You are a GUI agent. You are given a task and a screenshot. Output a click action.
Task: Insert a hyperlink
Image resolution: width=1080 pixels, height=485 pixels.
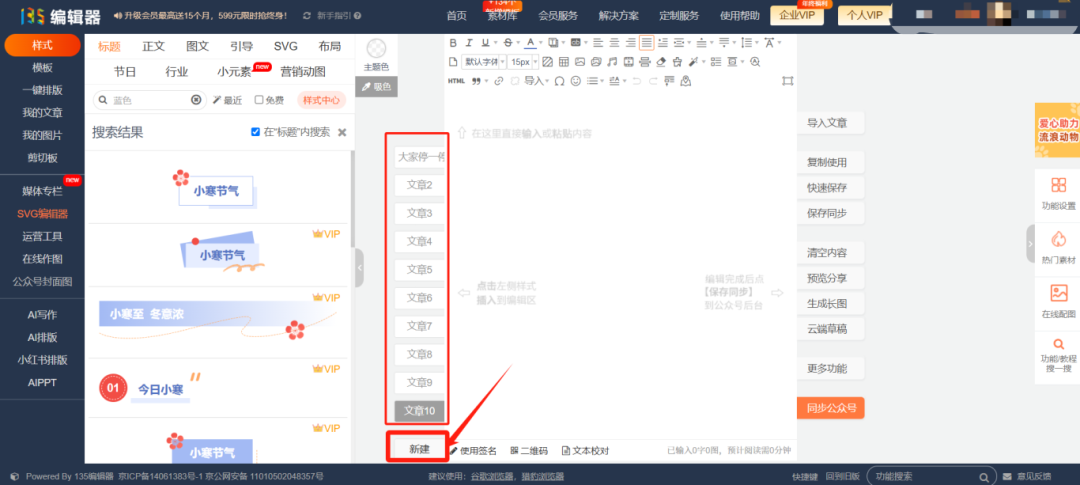click(499, 81)
